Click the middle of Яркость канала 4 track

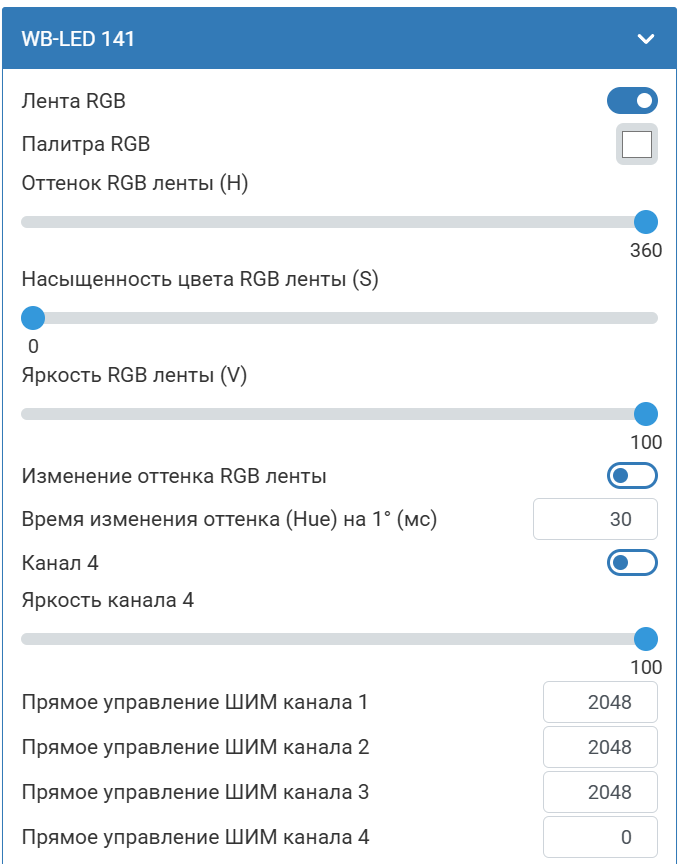pos(340,639)
